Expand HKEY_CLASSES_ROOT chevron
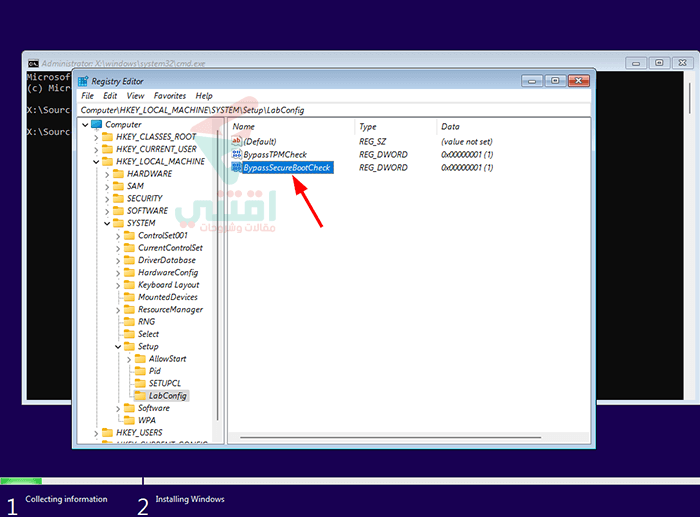 click(96, 138)
